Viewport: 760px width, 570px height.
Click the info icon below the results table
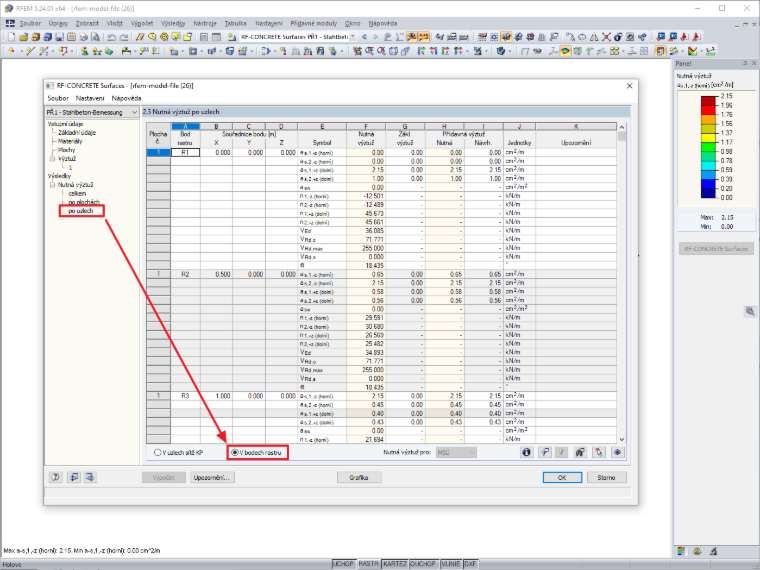coord(526,452)
